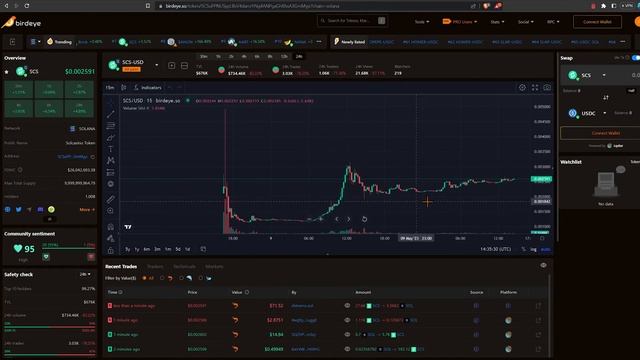Viewport: 640px width, 360px height.
Task: Open Stats dropdown in header
Action: [x=497, y=22]
